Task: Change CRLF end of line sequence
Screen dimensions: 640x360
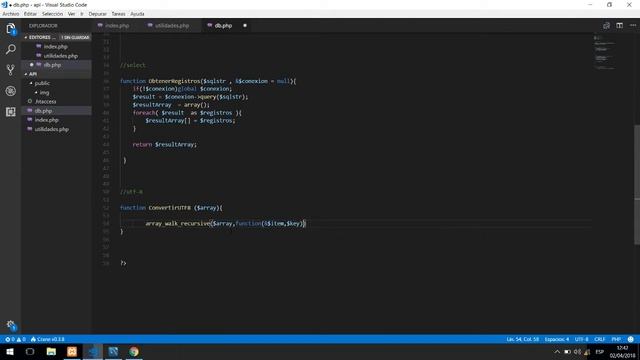Action: 600,339
